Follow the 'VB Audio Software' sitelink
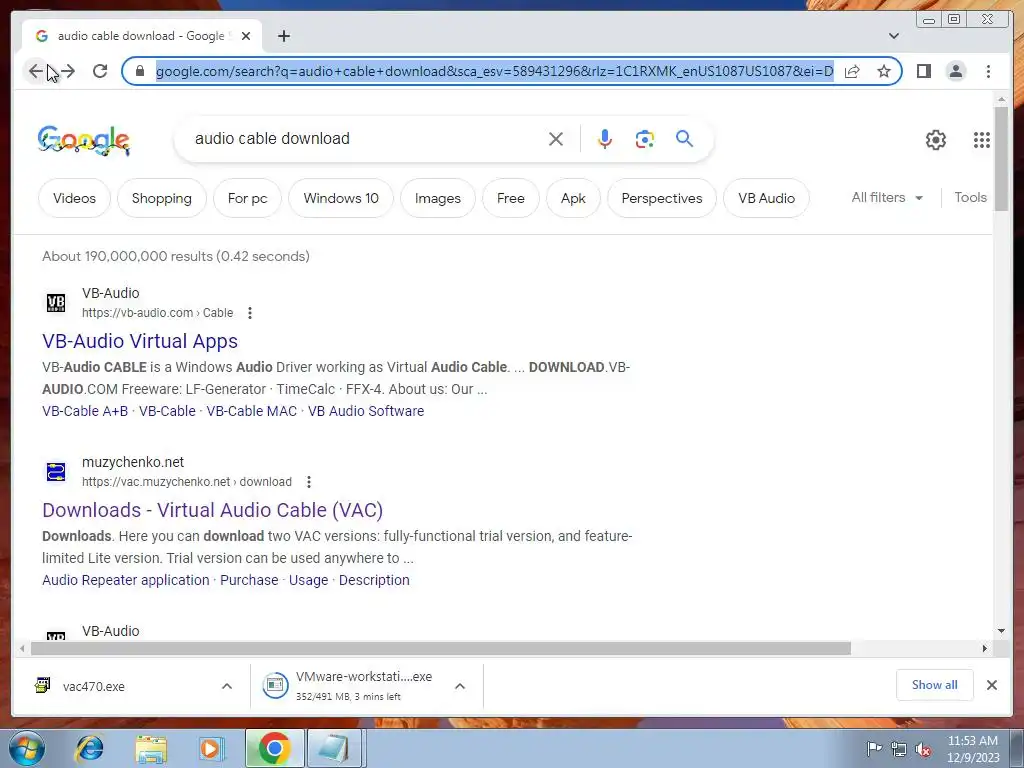Viewport: 1024px width, 768px height. 366,411
